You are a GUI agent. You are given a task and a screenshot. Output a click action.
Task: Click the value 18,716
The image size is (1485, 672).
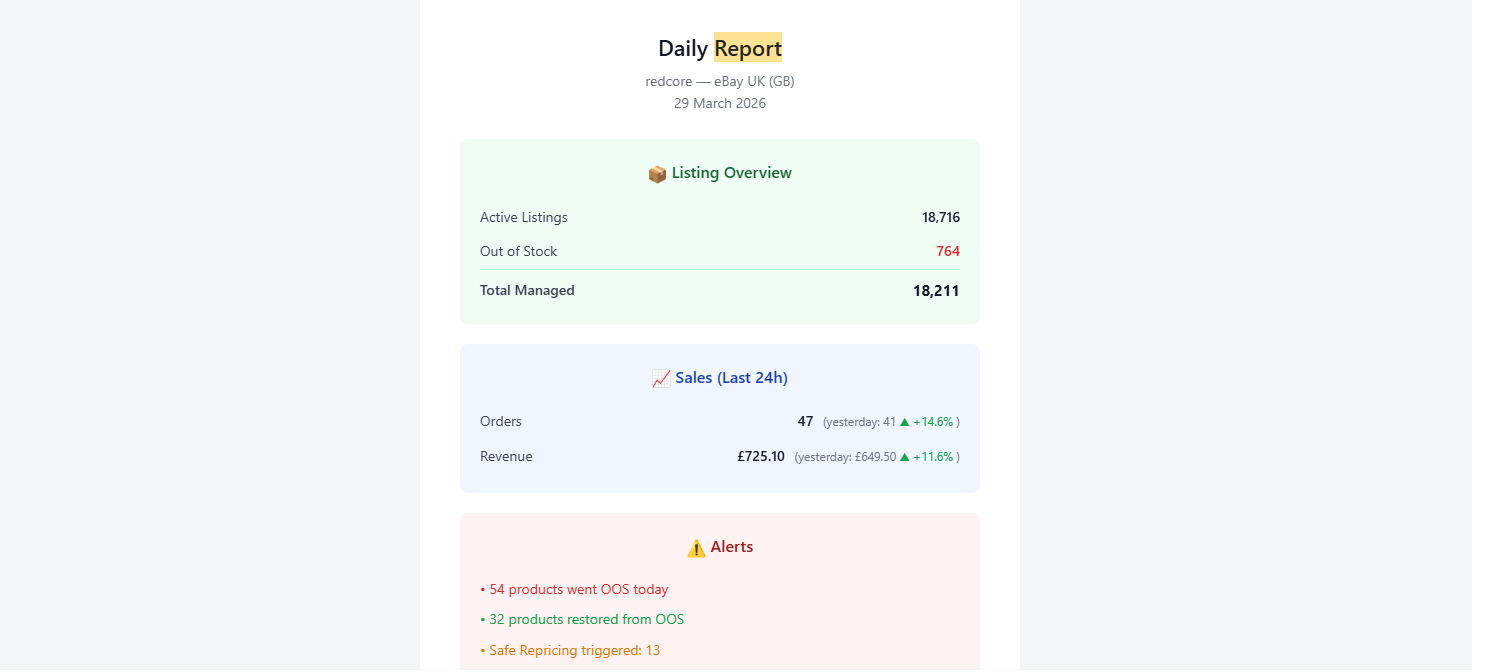pos(941,217)
